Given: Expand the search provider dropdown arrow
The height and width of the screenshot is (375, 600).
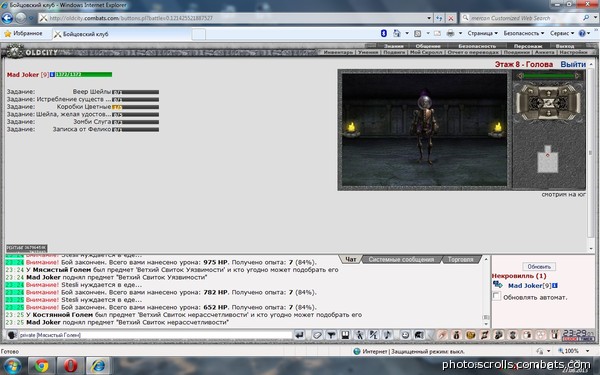Looking at the screenshot, I should click(x=596, y=18).
